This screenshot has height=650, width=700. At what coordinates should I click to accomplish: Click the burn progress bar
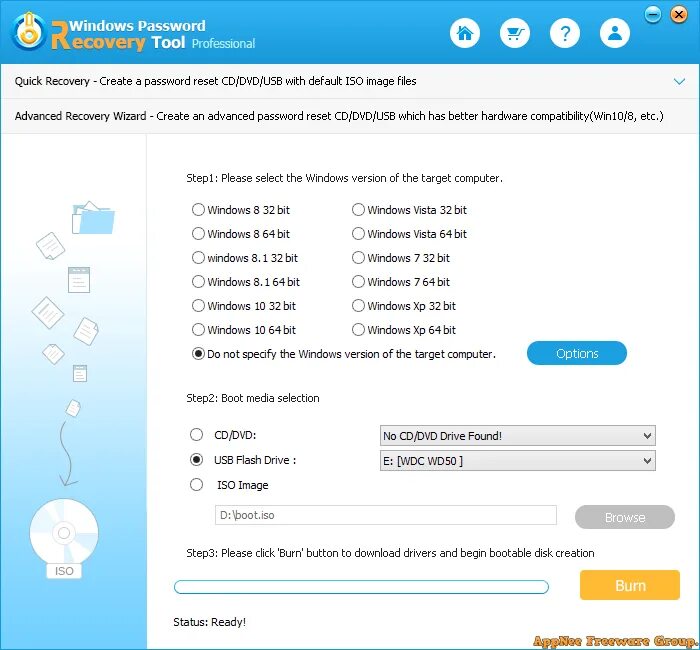coord(361,587)
